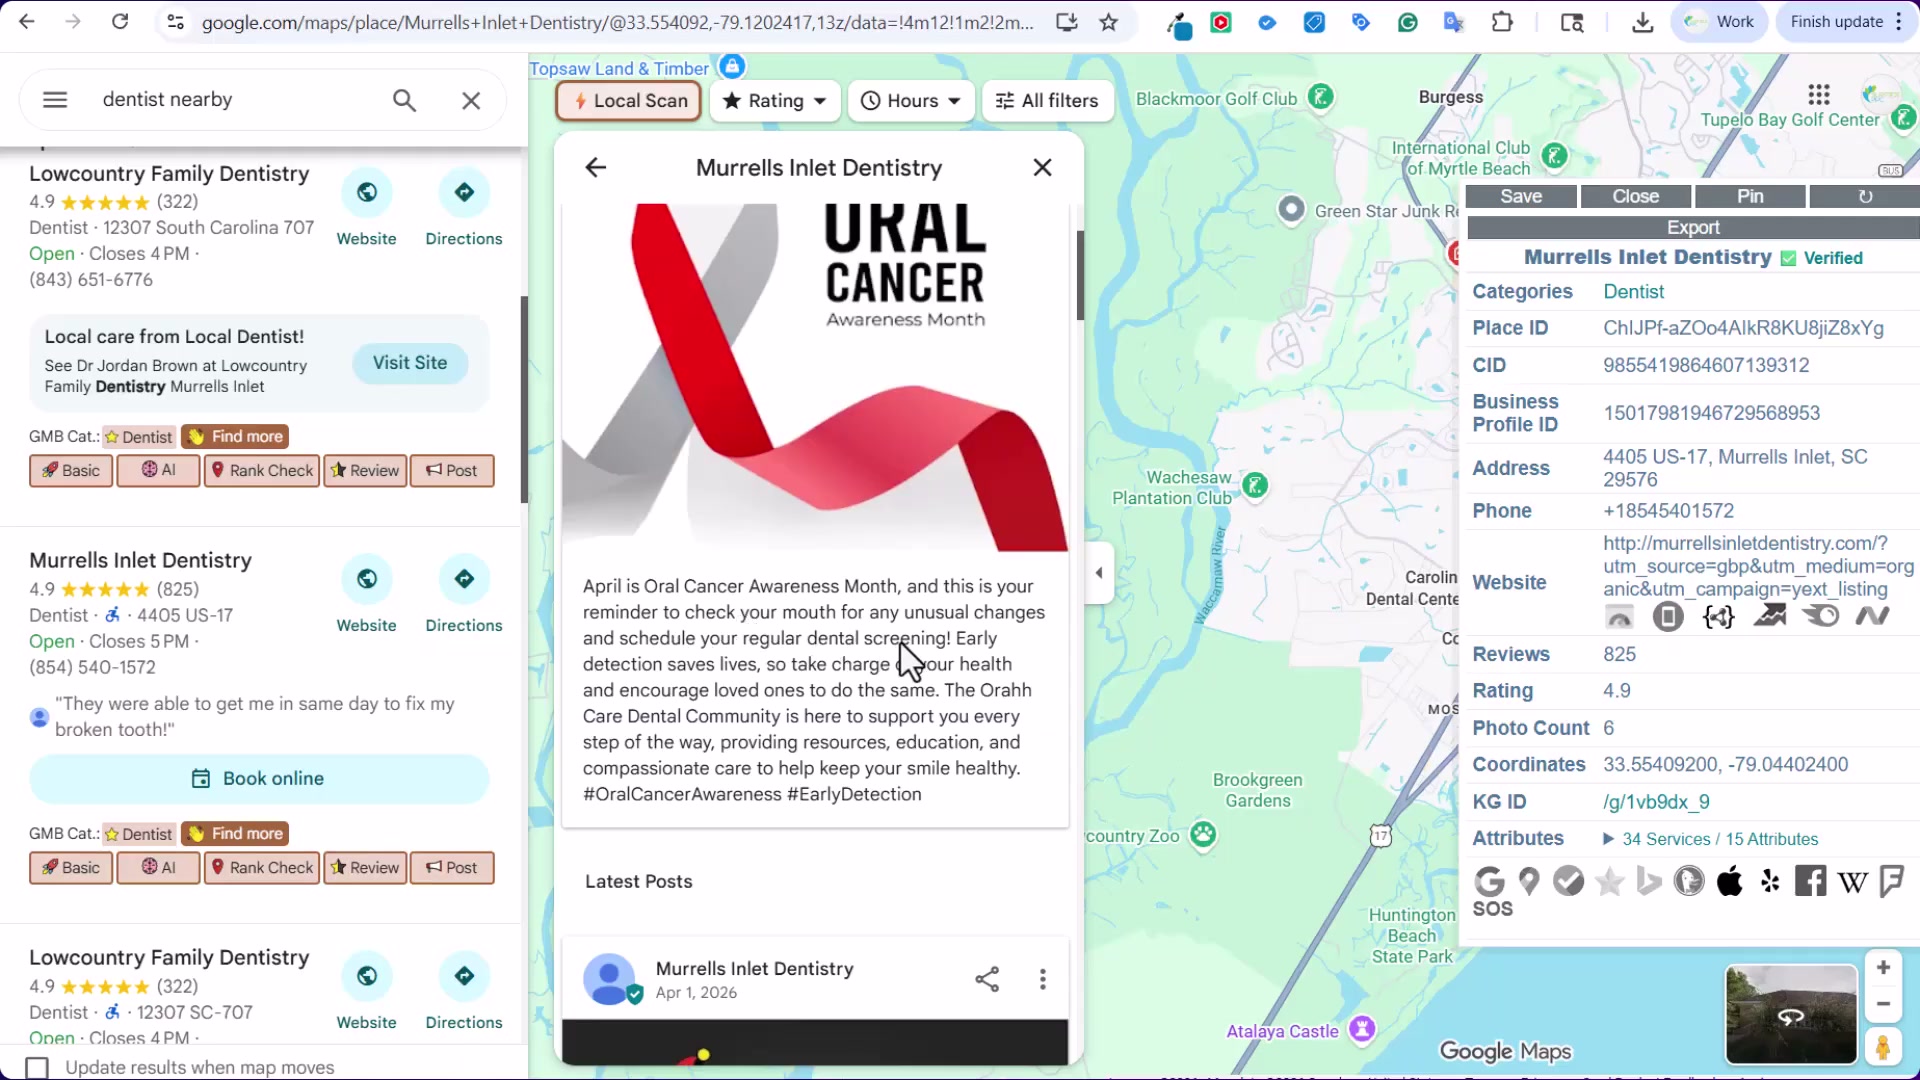Click the Street View thumbnail
The height and width of the screenshot is (1080, 1920).
click(1791, 1014)
